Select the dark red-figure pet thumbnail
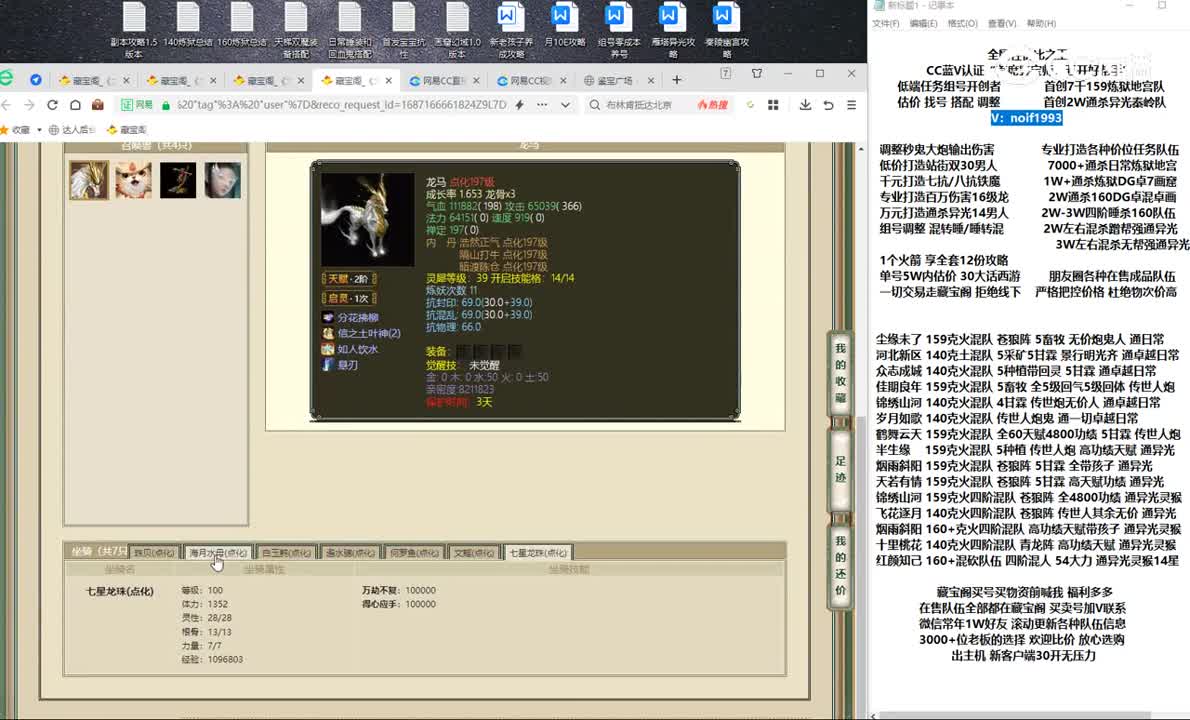 coord(178,180)
